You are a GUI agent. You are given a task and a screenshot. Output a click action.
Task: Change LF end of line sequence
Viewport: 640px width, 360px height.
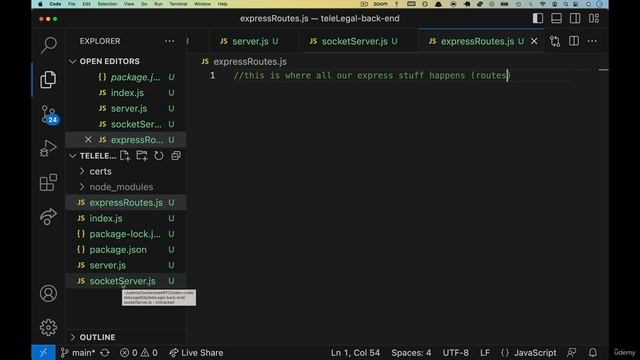[485, 353]
